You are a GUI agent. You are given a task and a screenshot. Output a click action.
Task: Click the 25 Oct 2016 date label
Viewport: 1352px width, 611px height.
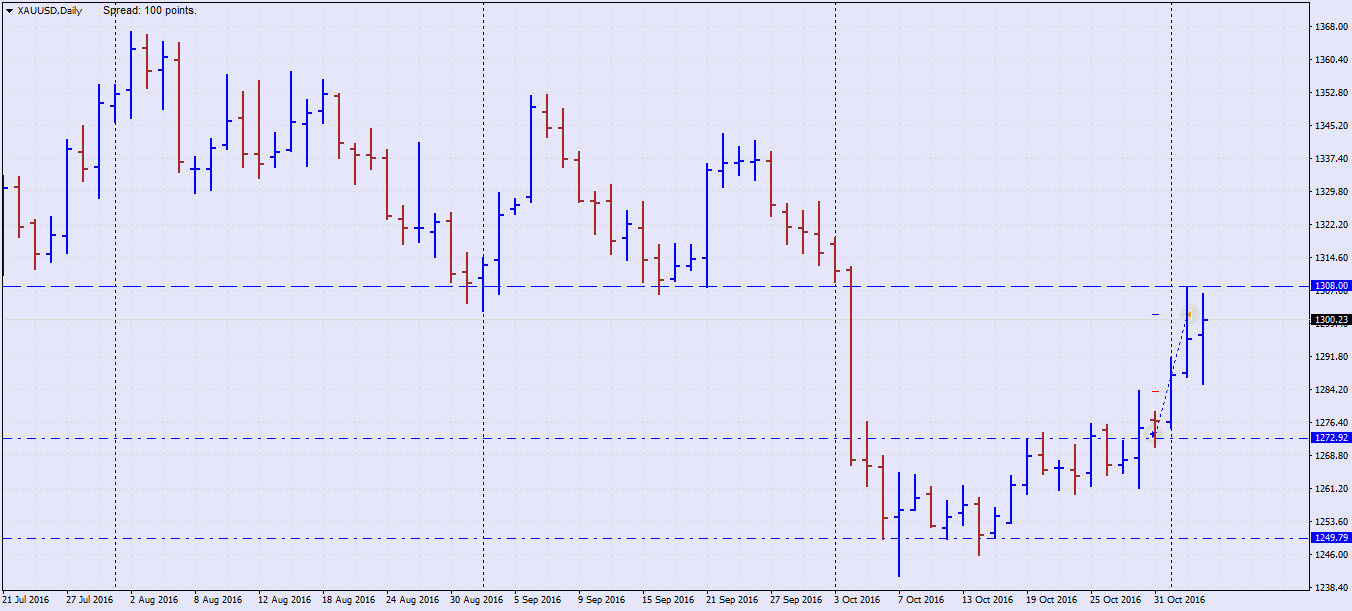pos(1115,600)
